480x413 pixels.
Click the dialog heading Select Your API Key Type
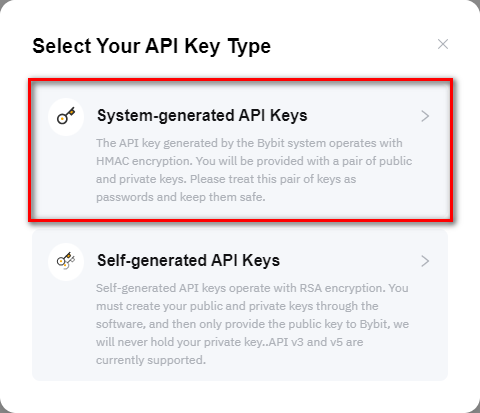[x=151, y=46]
